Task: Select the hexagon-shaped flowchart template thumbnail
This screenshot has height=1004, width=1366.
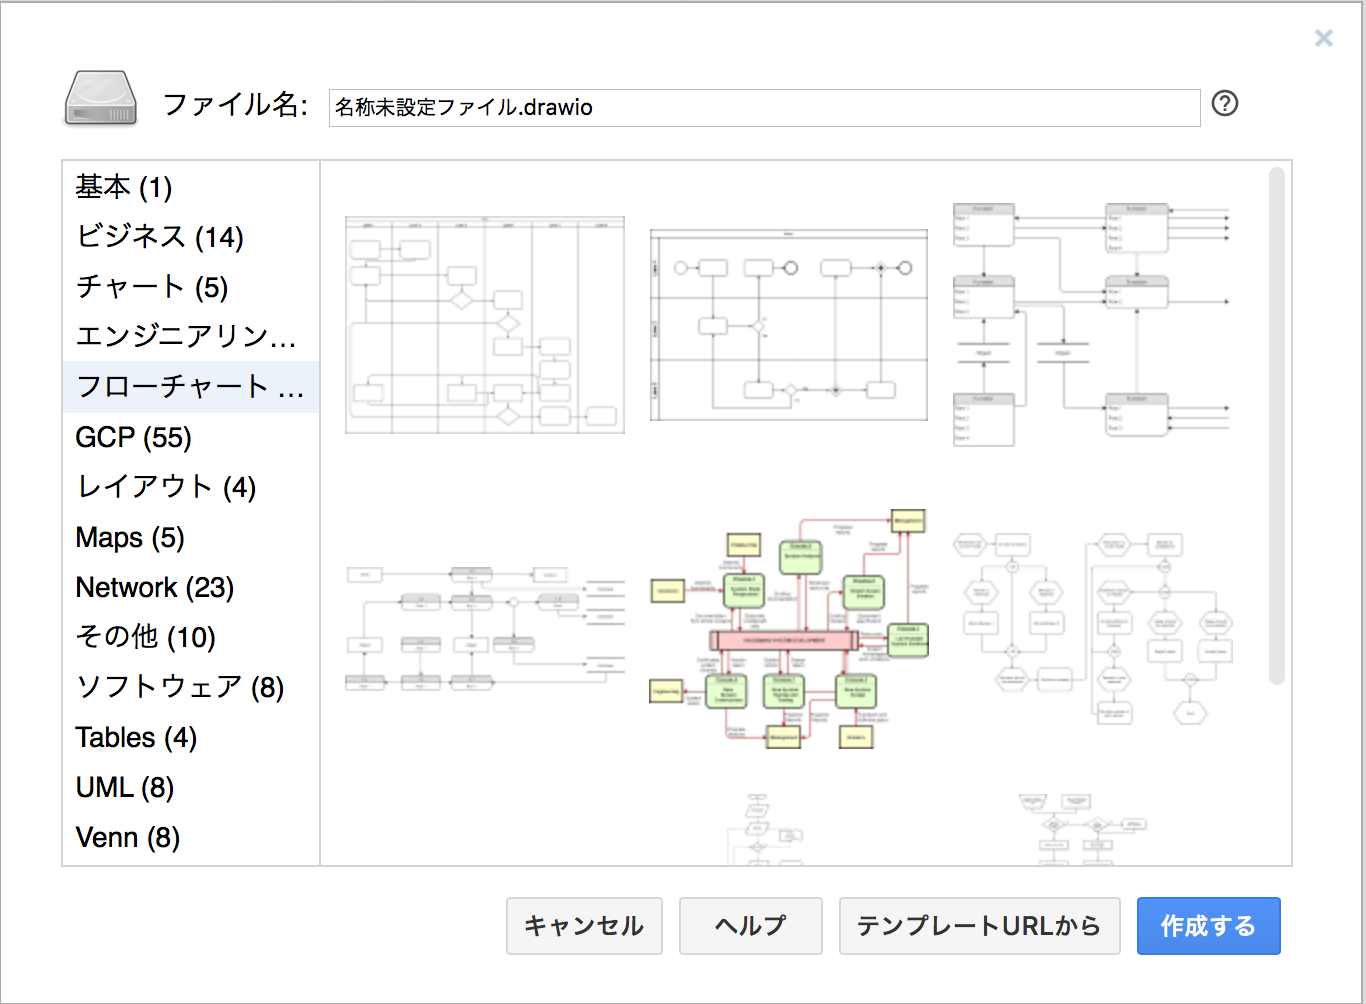Action: point(1093,627)
